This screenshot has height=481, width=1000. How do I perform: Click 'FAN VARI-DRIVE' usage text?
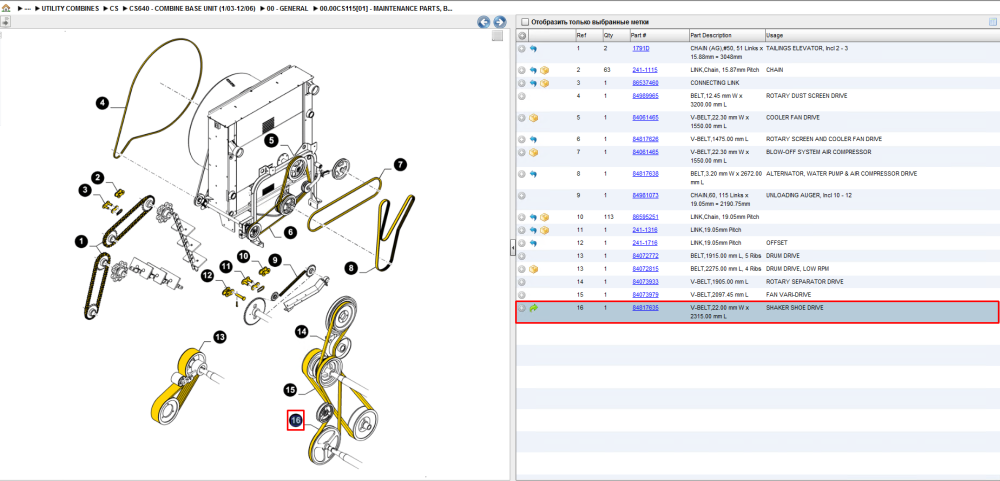pyautogui.click(x=790, y=294)
